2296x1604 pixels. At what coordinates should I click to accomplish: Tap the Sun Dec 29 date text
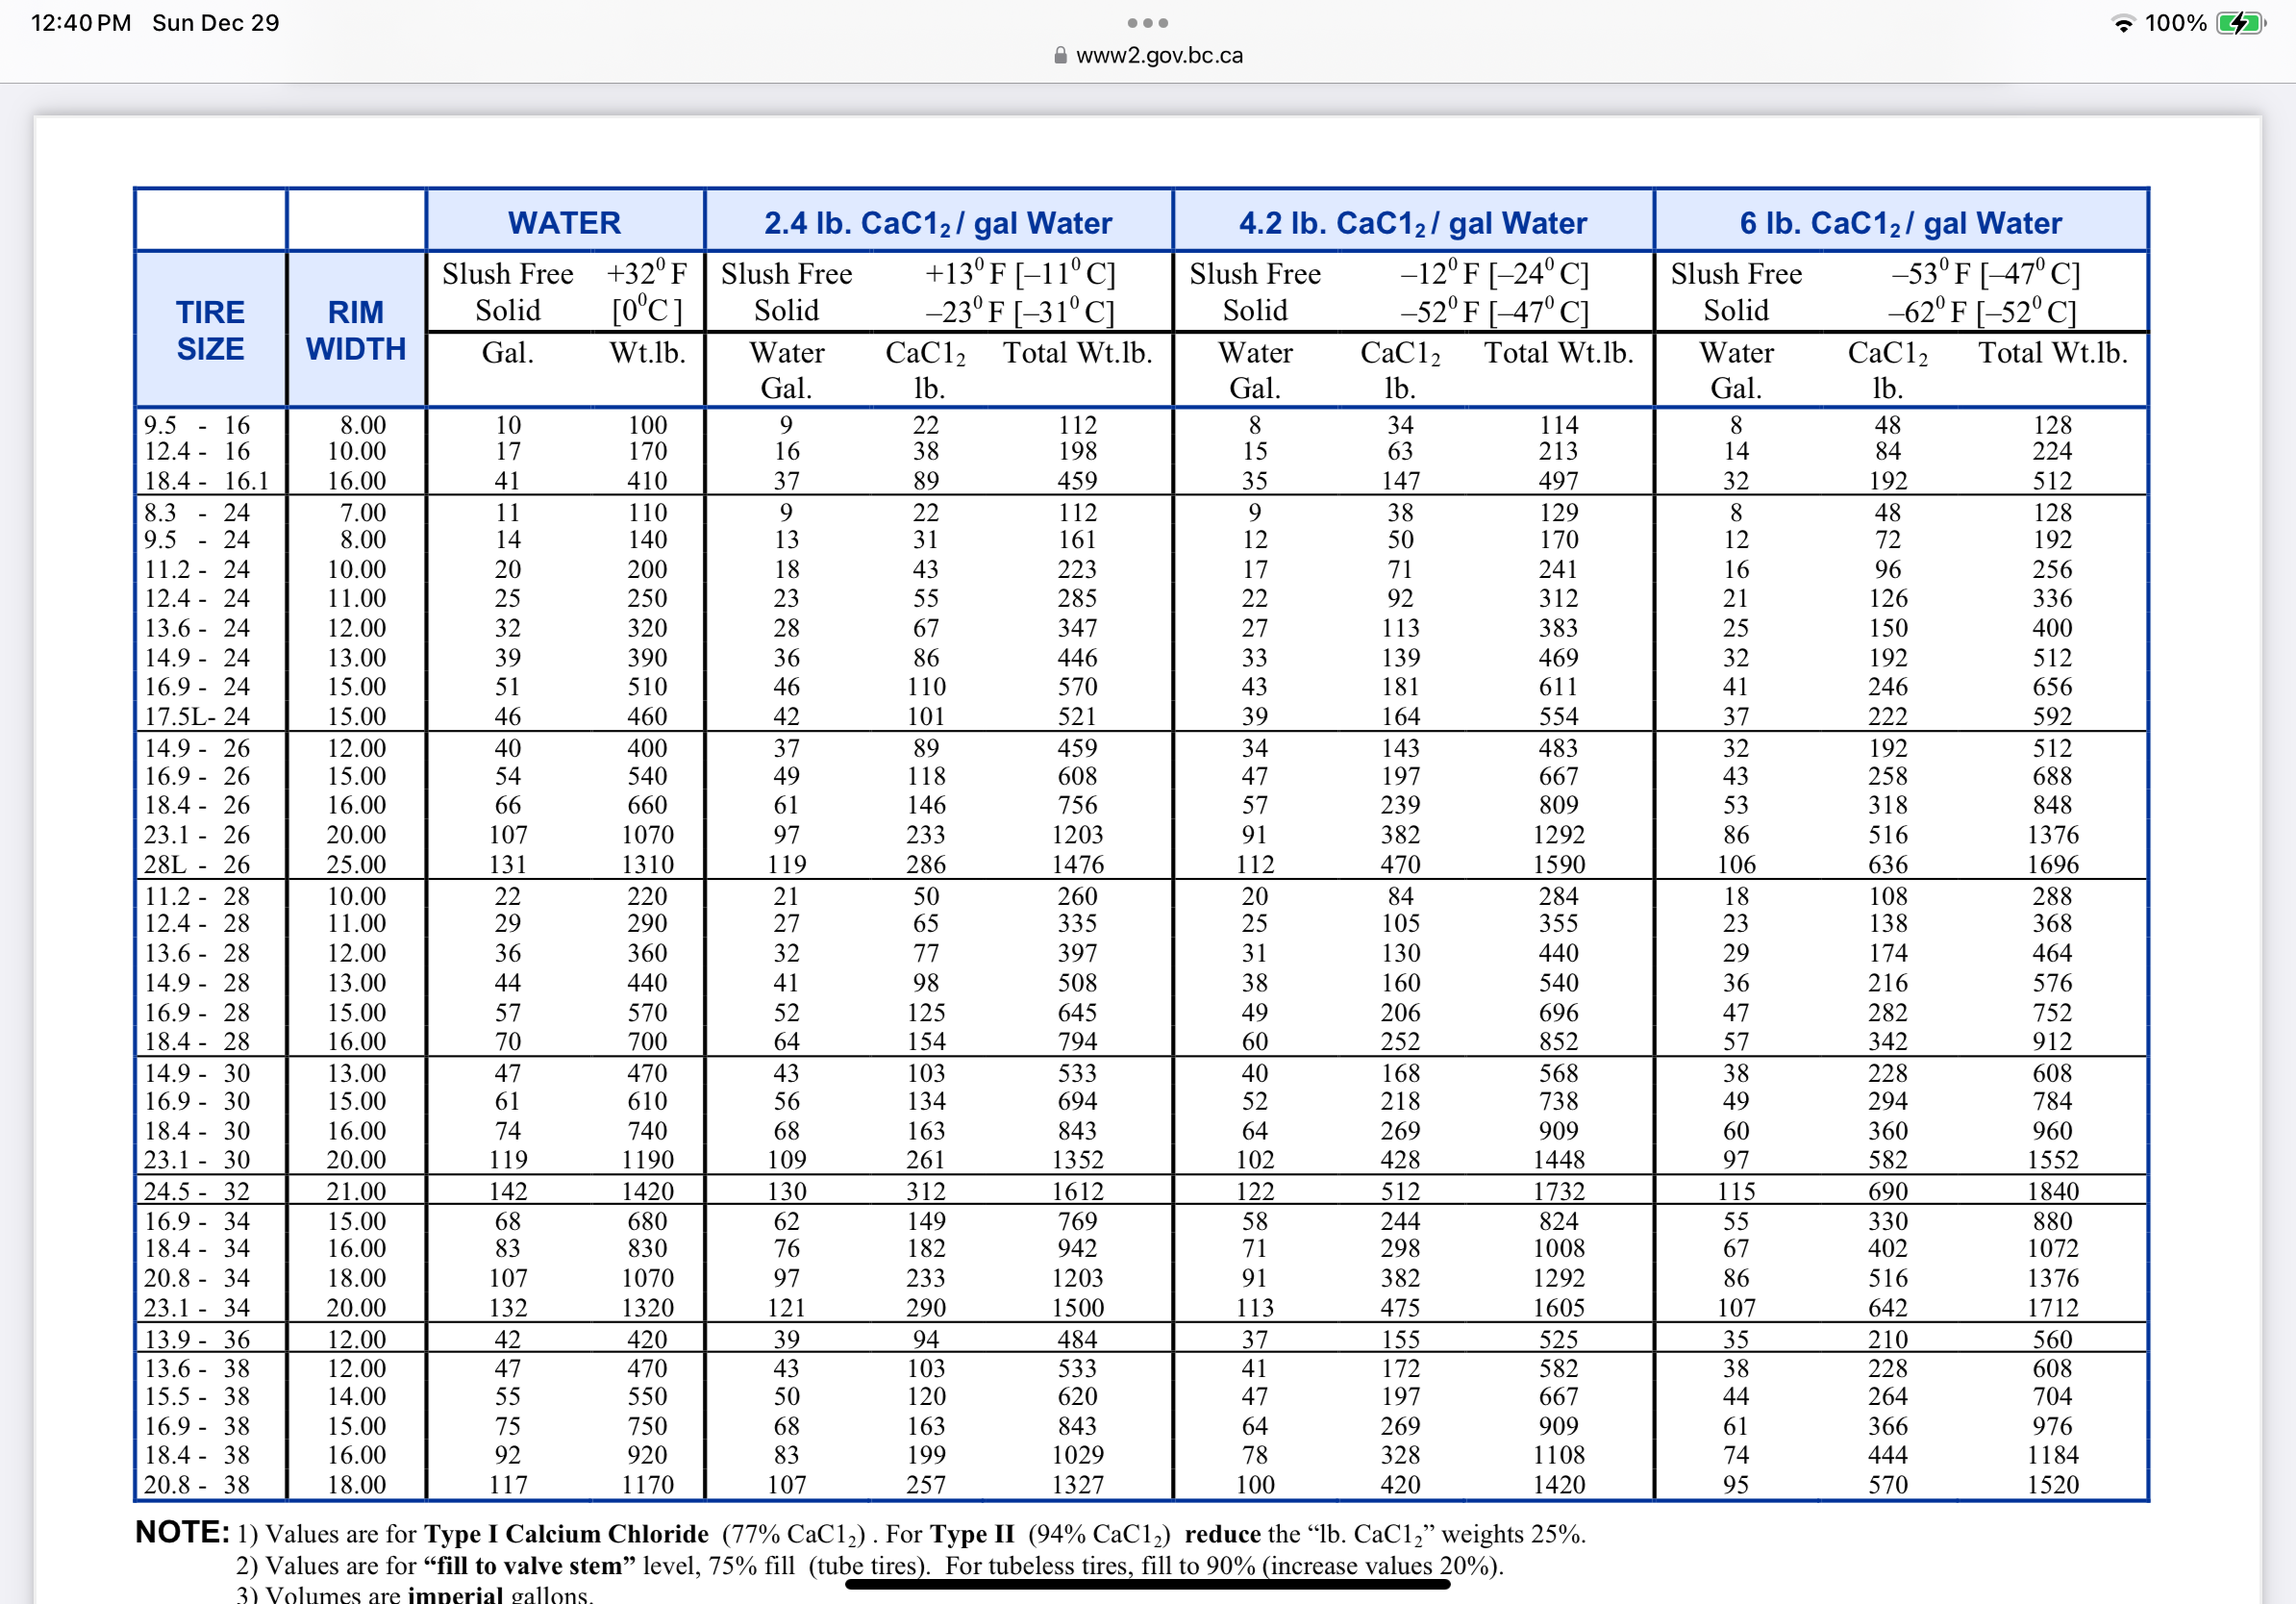pyautogui.click(x=215, y=23)
